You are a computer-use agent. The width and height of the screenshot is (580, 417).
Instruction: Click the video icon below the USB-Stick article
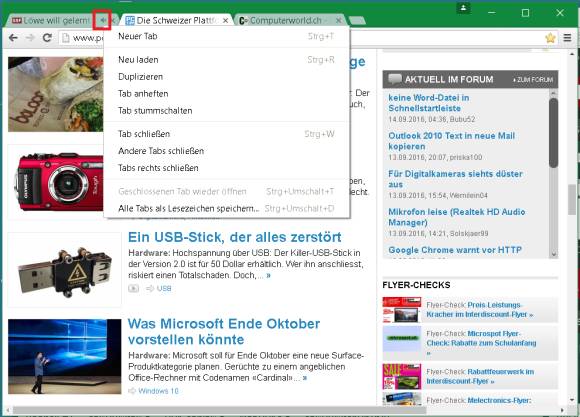point(134,288)
